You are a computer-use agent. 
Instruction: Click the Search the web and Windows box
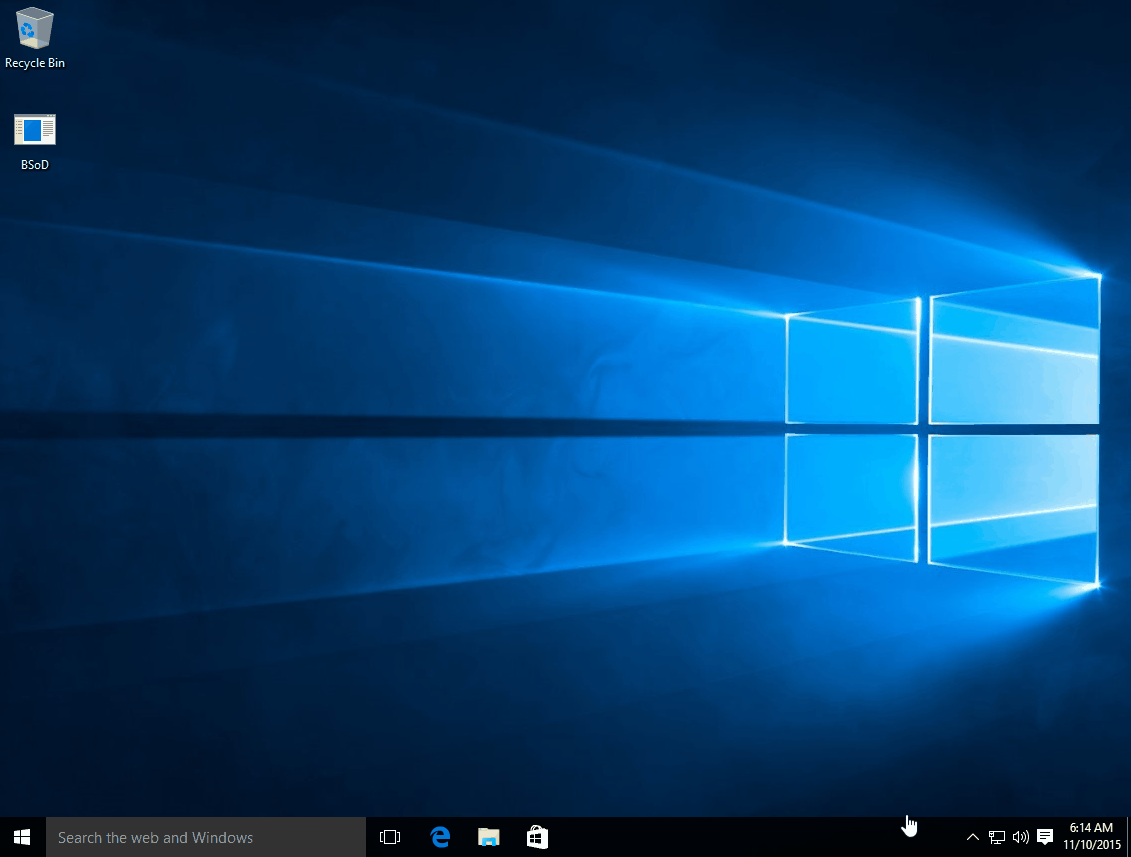click(x=206, y=837)
